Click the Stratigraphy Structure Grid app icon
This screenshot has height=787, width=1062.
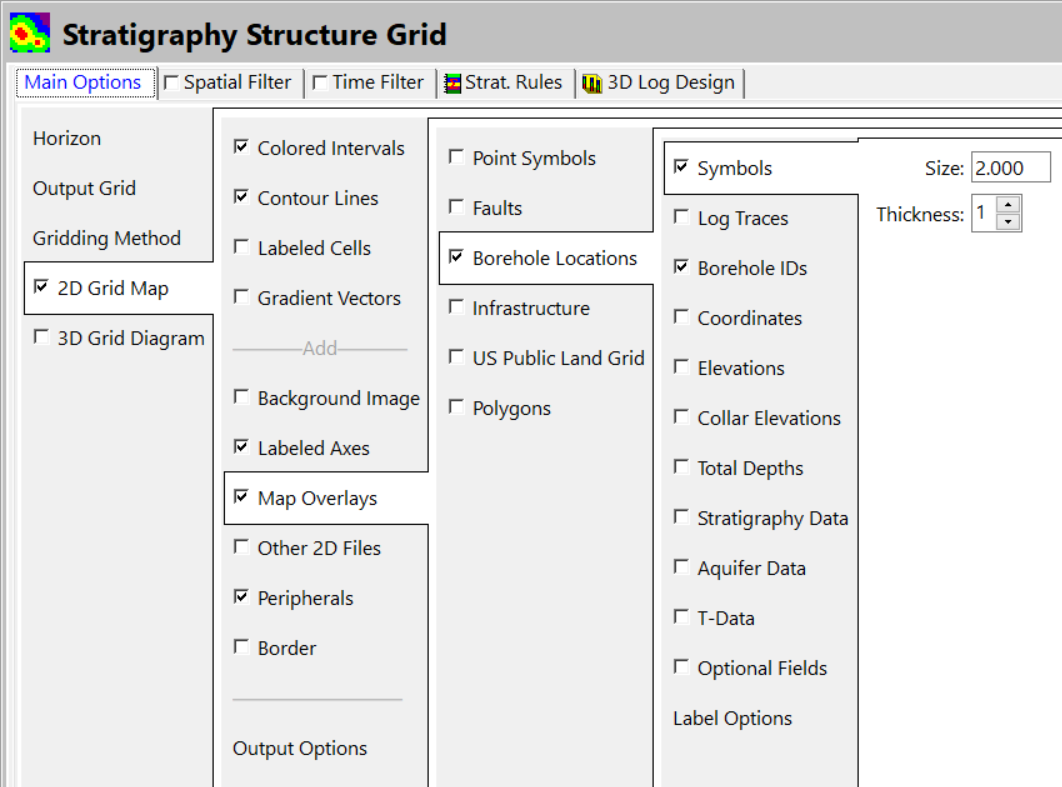(30, 35)
